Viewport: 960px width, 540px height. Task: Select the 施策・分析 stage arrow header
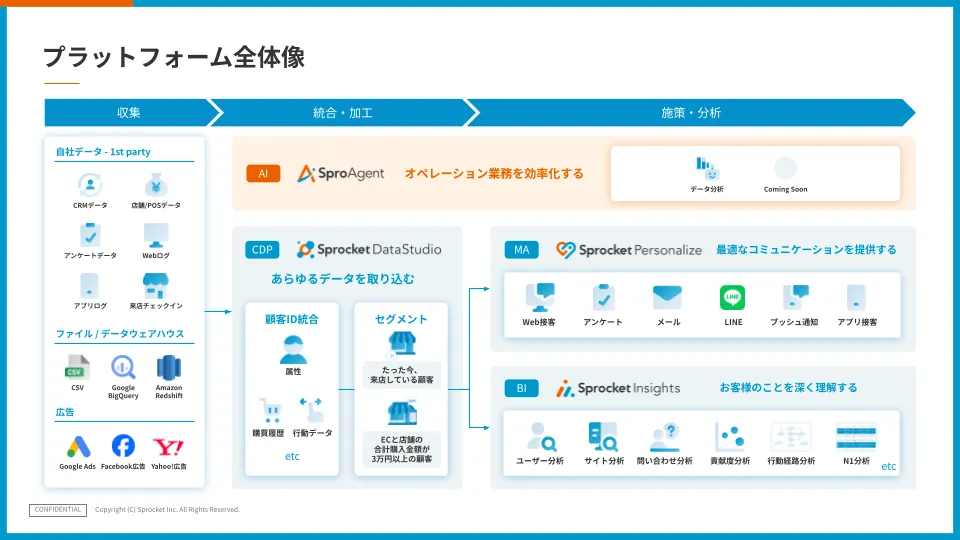coord(691,113)
